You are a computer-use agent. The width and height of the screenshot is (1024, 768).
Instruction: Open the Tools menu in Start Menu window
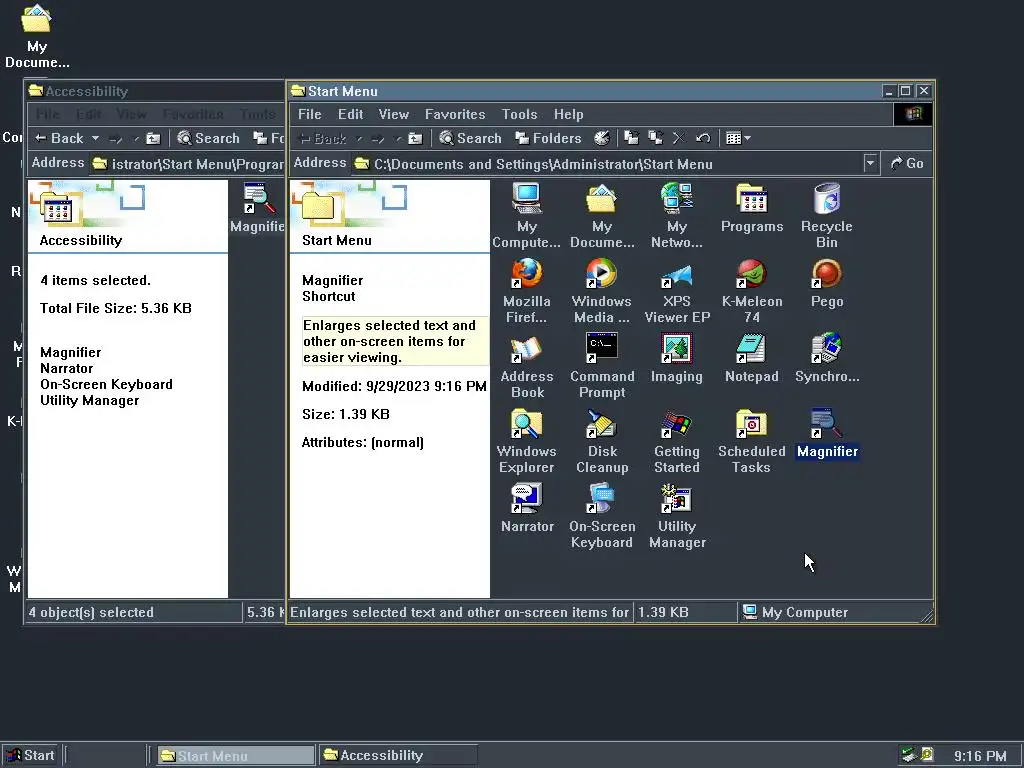click(x=519, y=114)
